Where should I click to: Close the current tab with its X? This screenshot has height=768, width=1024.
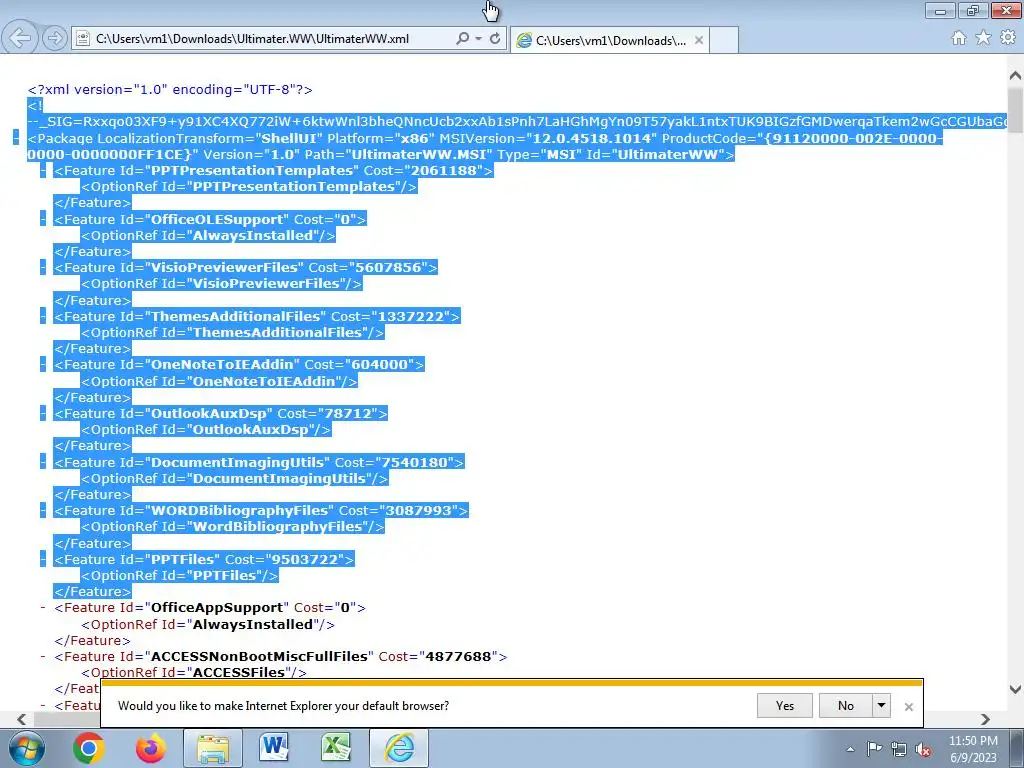tap(699, 40)
